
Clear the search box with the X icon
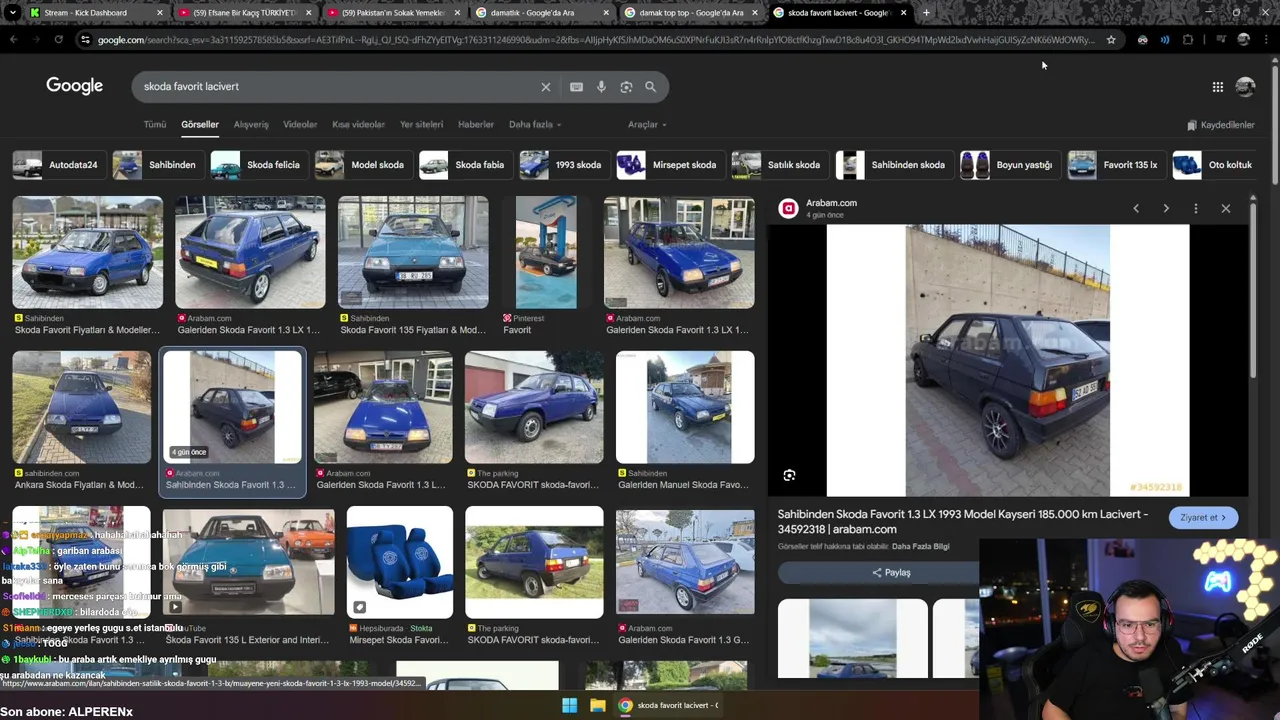pos(546,87)
